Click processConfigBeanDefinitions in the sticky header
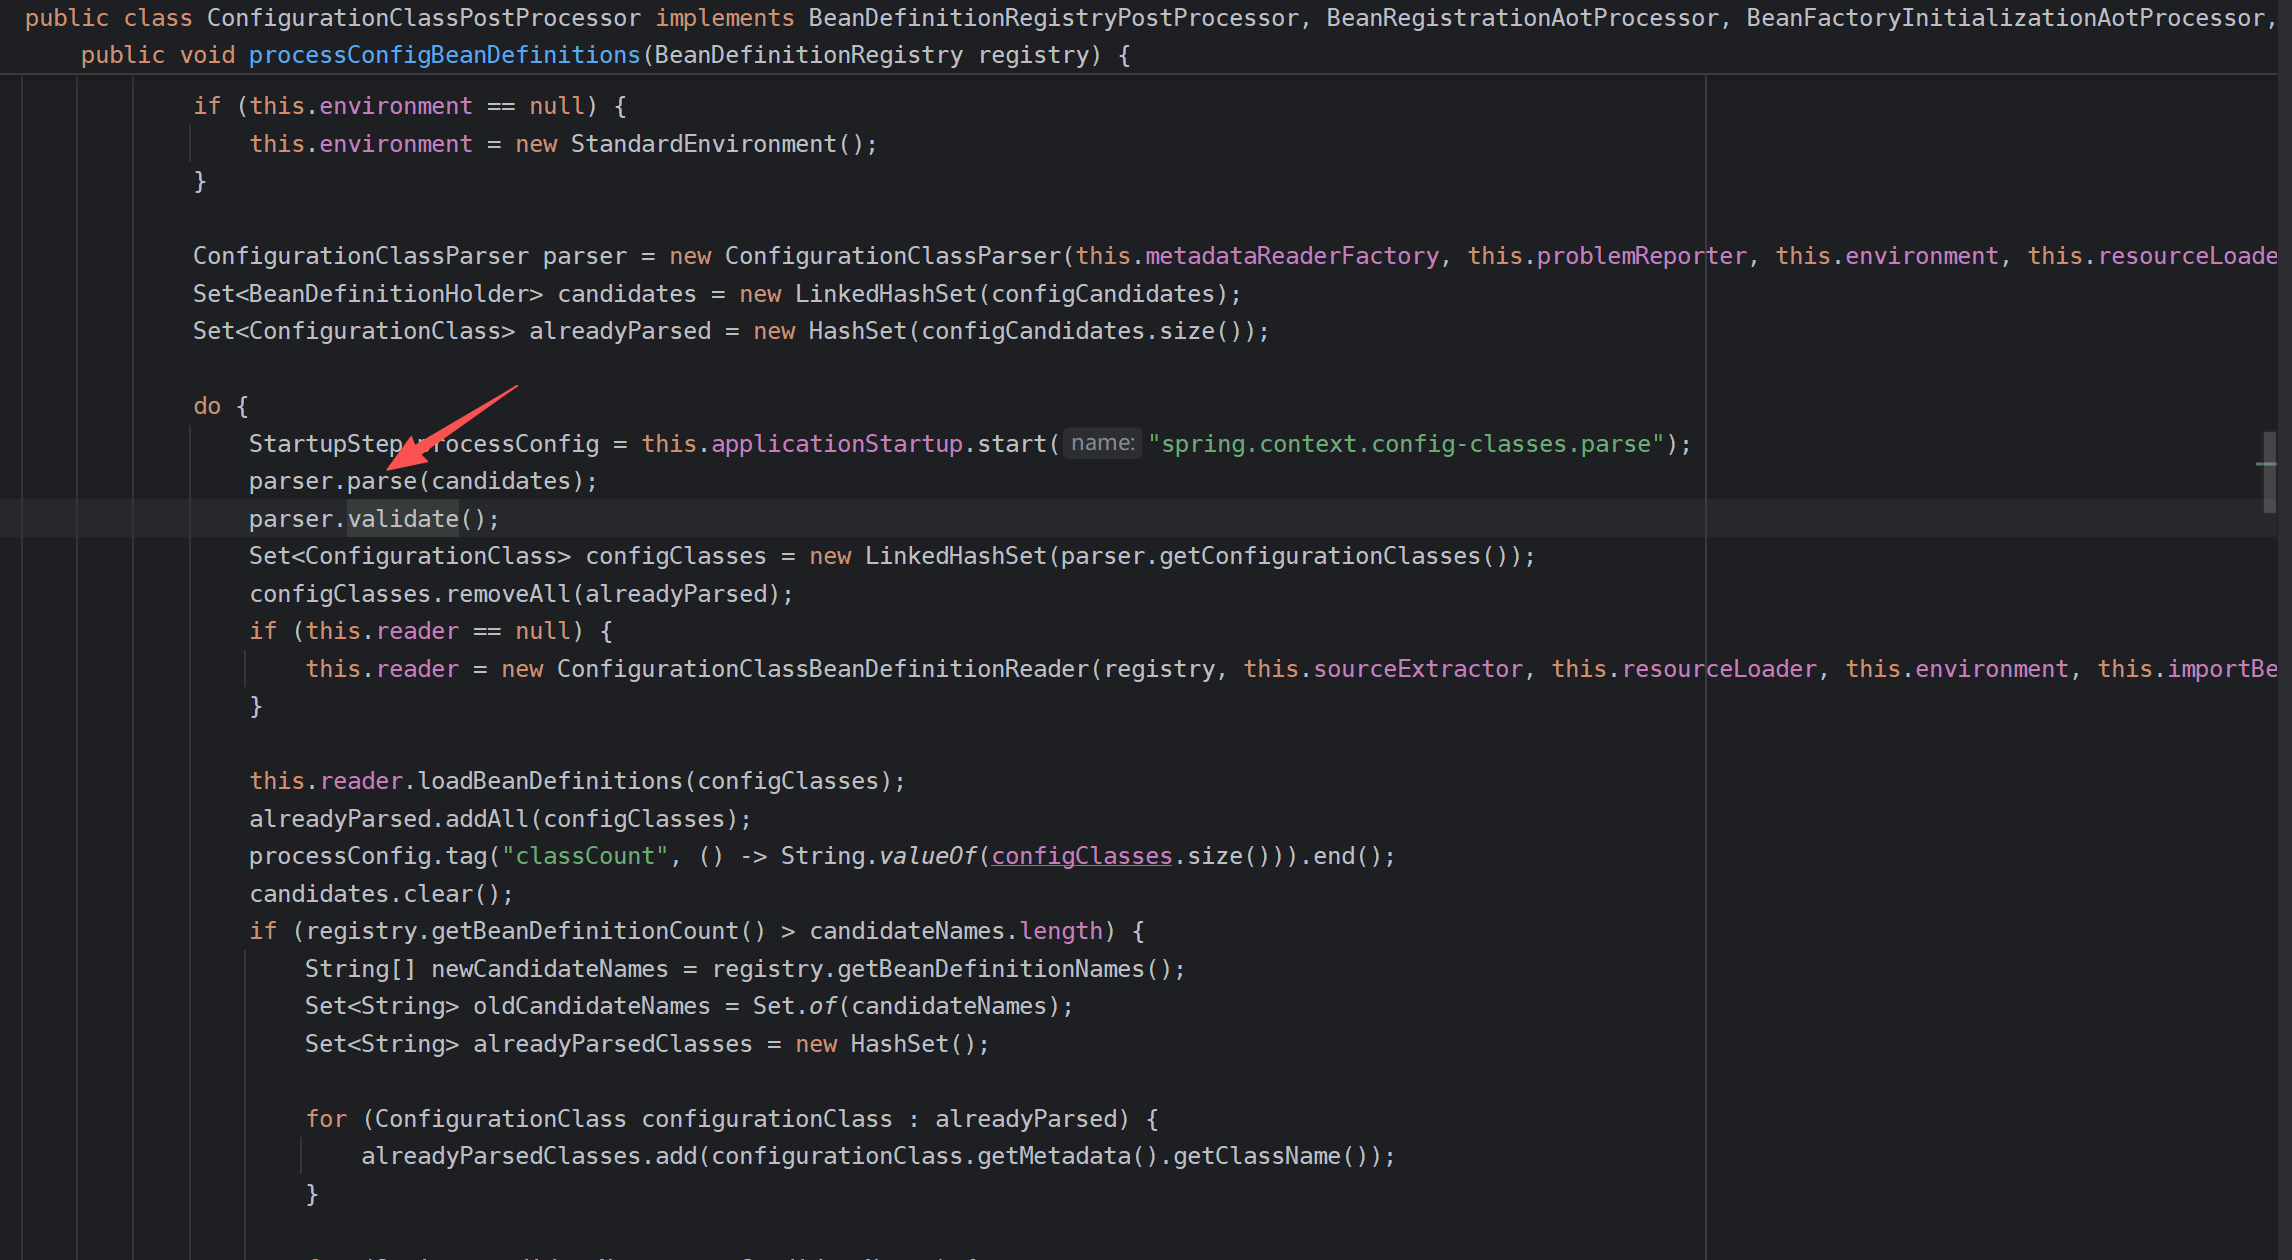 click(443, 55)
